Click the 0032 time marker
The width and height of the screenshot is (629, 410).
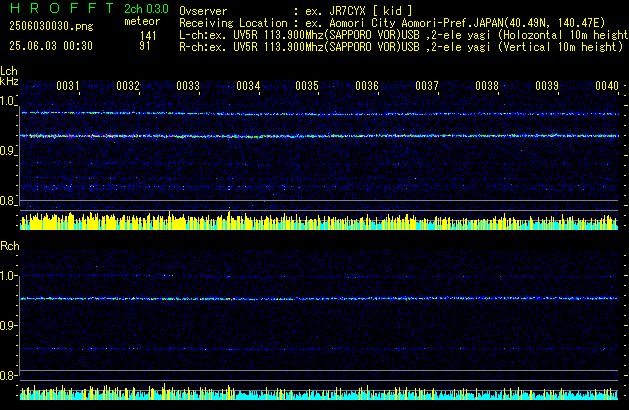pyautogui.click(x=128, y=86)
